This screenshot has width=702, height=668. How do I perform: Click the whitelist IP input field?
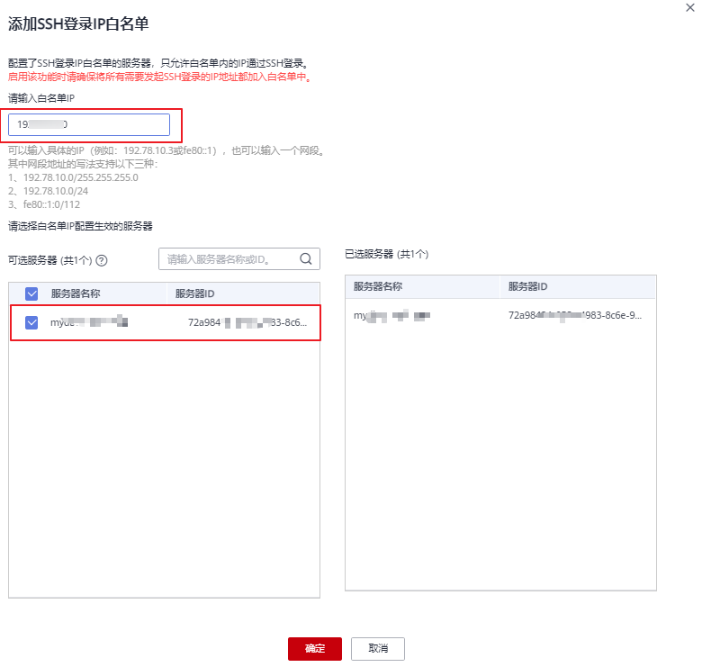(89, 124)
